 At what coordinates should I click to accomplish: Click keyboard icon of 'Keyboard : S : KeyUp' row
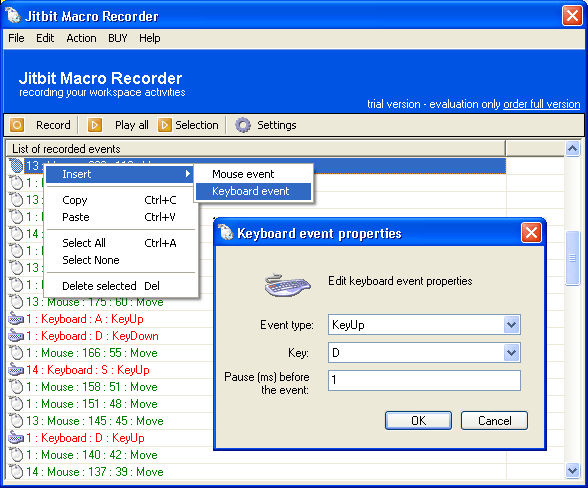16,370
